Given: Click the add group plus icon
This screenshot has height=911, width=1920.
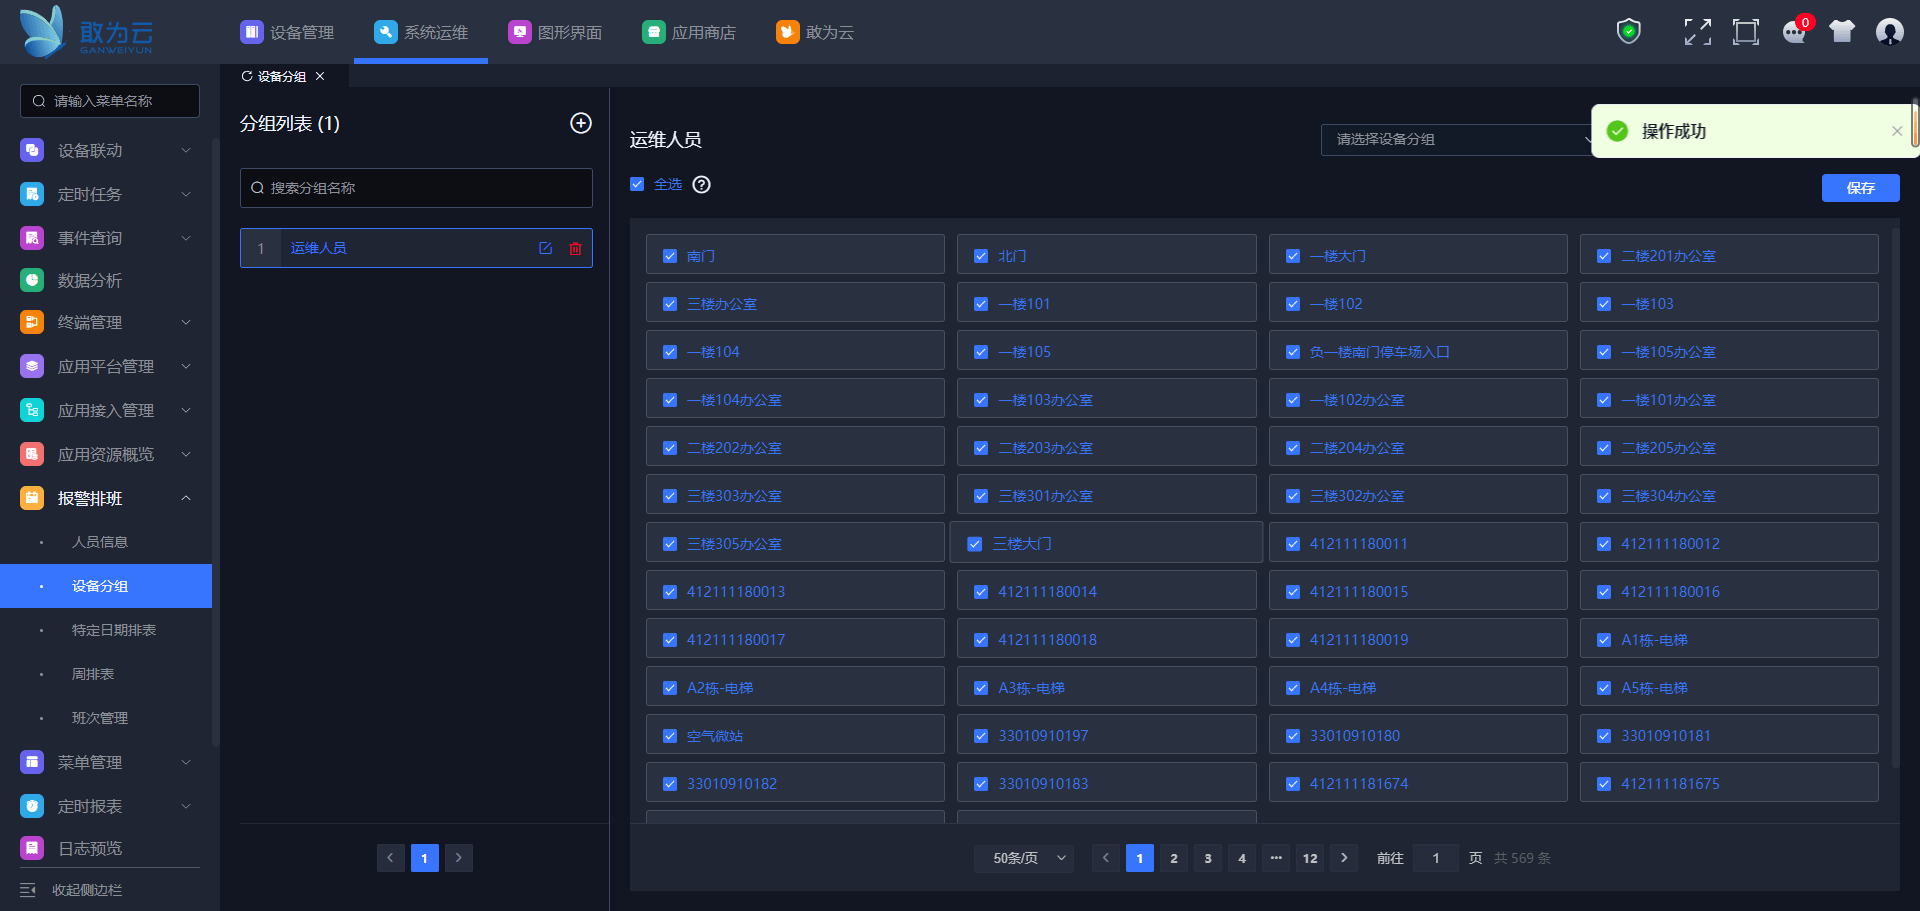Looking at the screenshot, I should [x=580, y=123].
